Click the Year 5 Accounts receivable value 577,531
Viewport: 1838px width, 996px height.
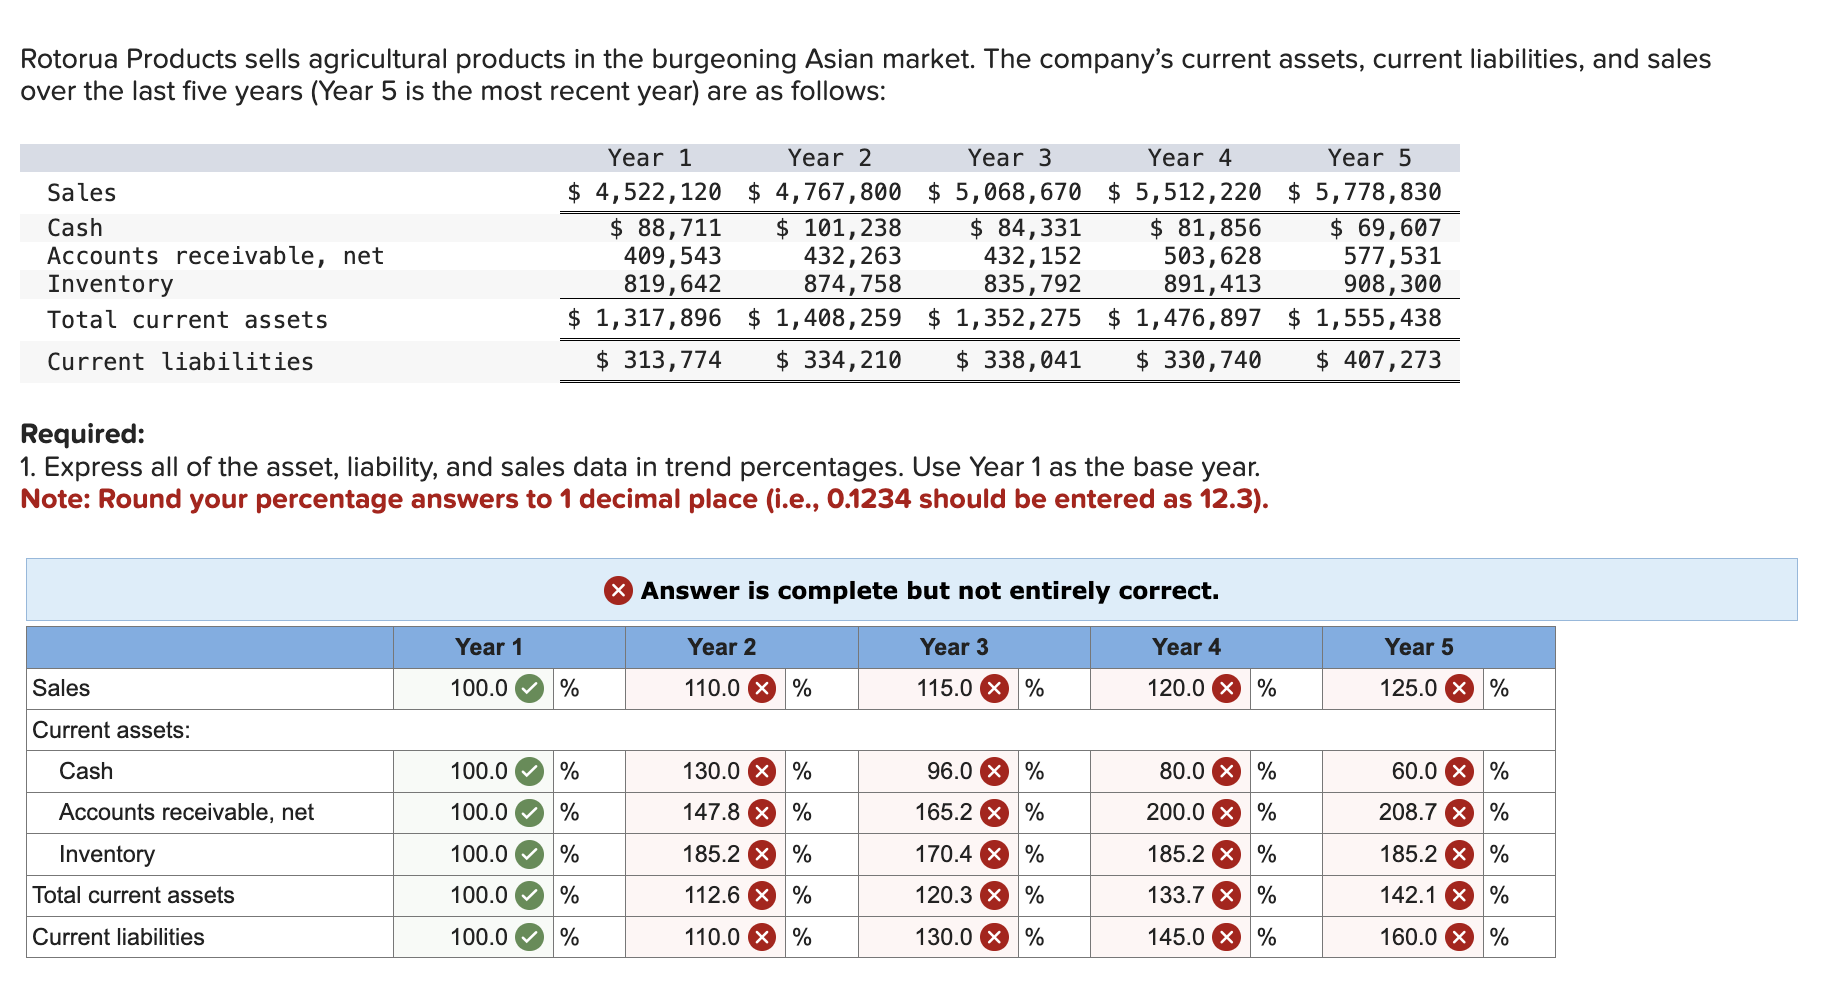tap(1392, 256)
